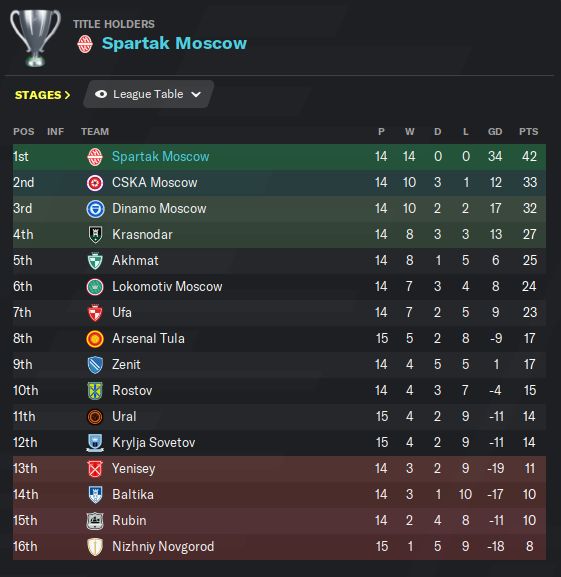Sort table by the PTS column header
Viewport: 561px width, 577px height.
tap(529, 132)
